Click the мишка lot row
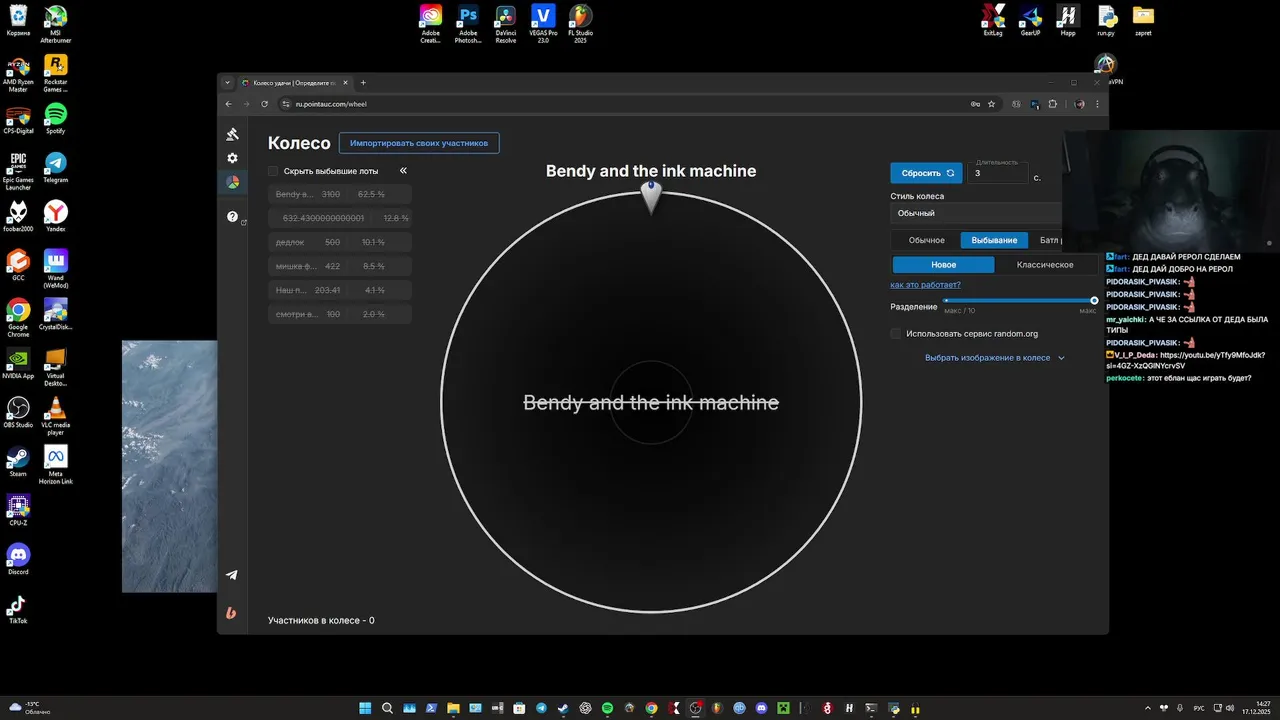Image resolution: width=1280 pixels, height=720 pixels. click(x=340, y=266)
